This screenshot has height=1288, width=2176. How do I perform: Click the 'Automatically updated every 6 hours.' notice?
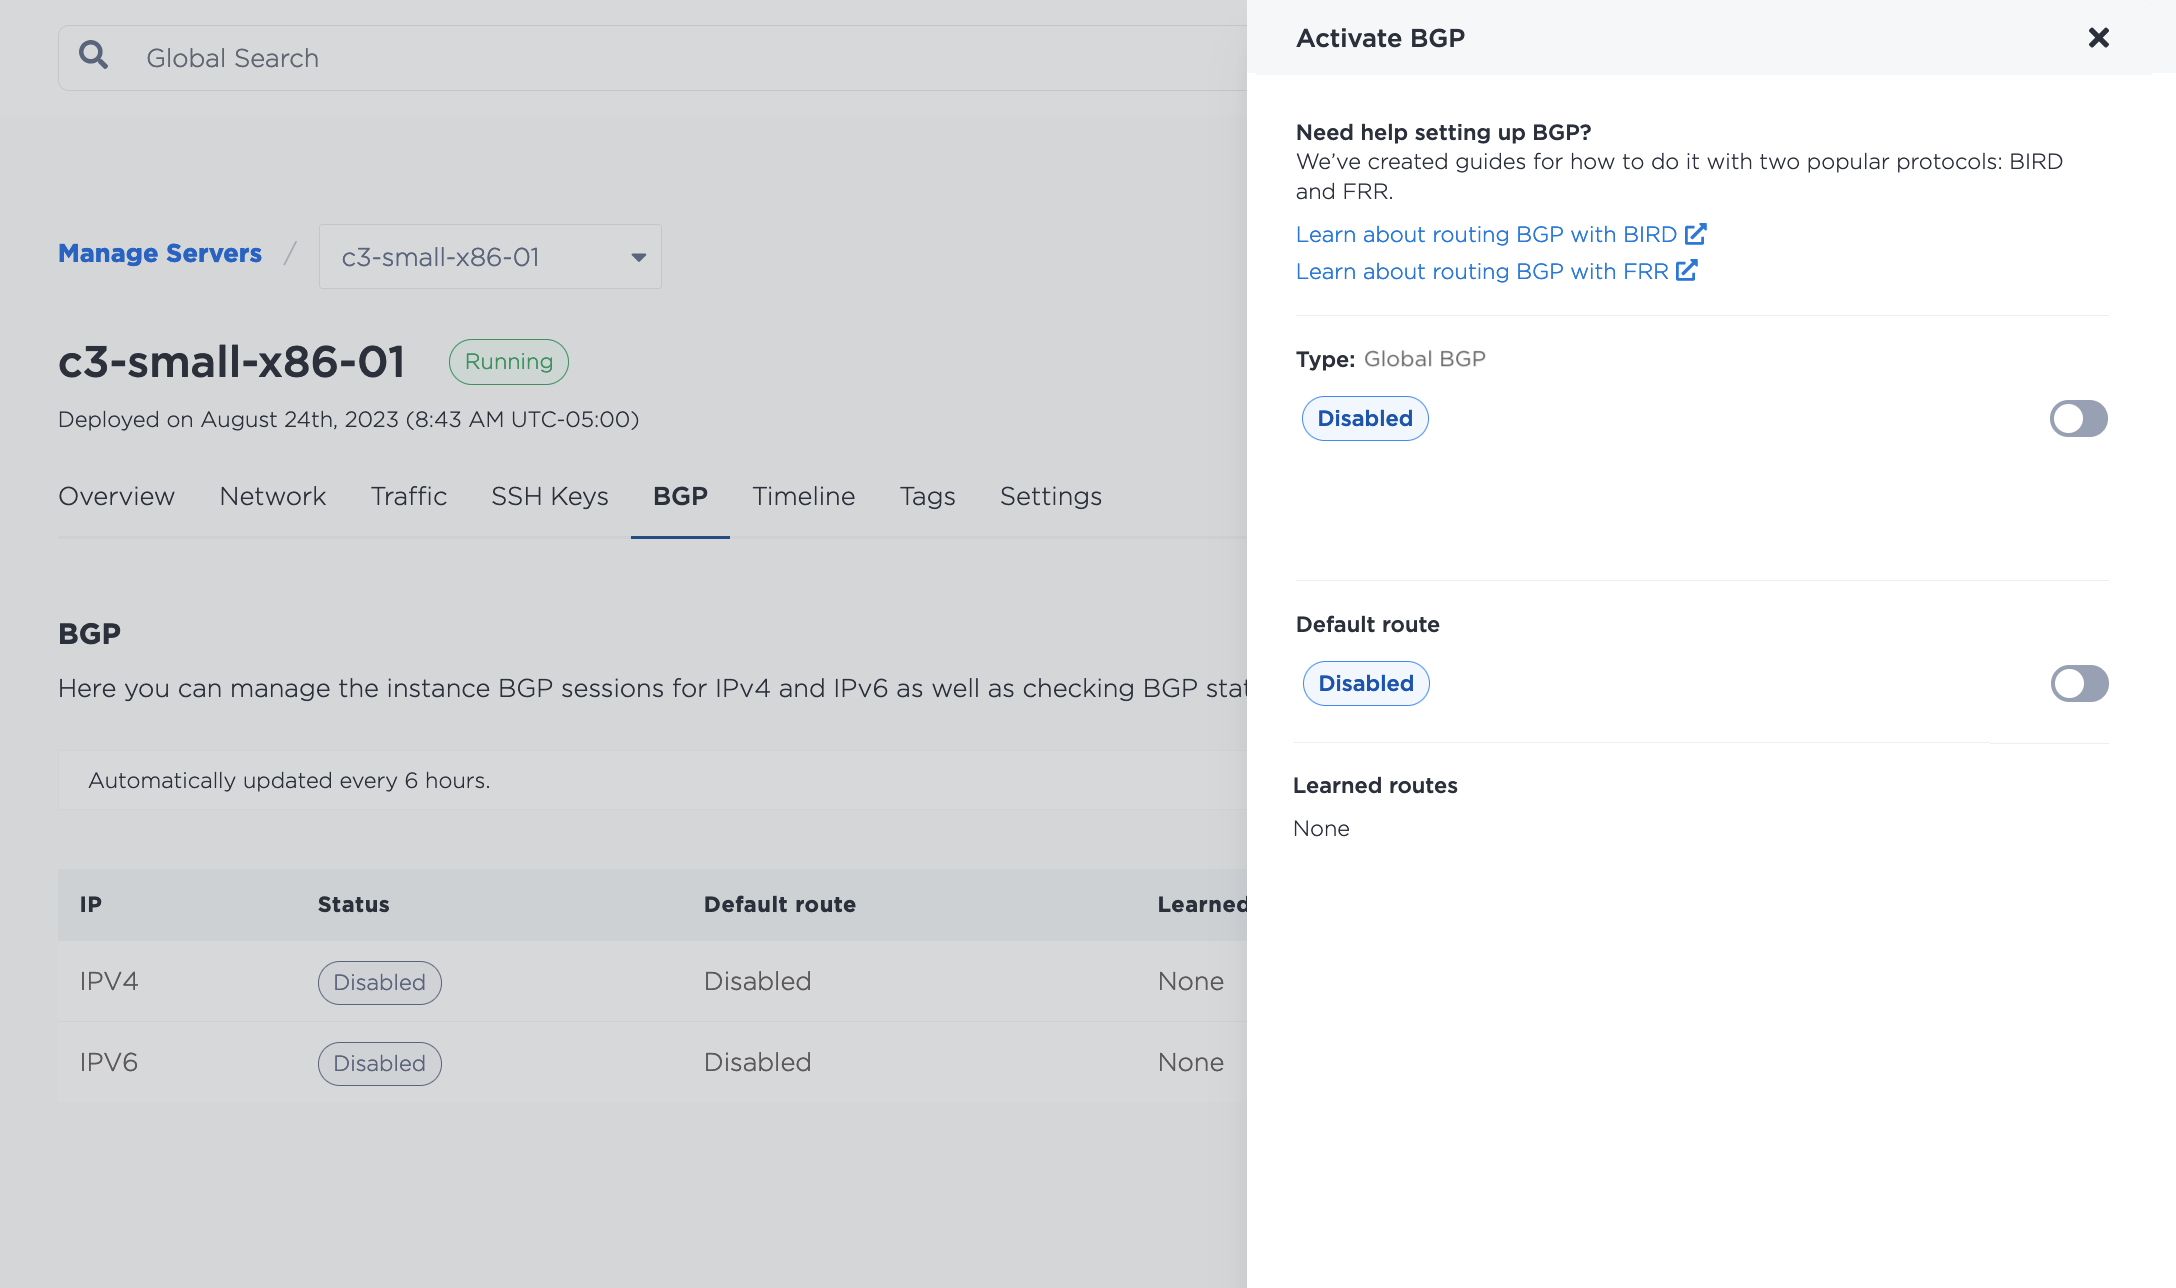tap(289, 780)
